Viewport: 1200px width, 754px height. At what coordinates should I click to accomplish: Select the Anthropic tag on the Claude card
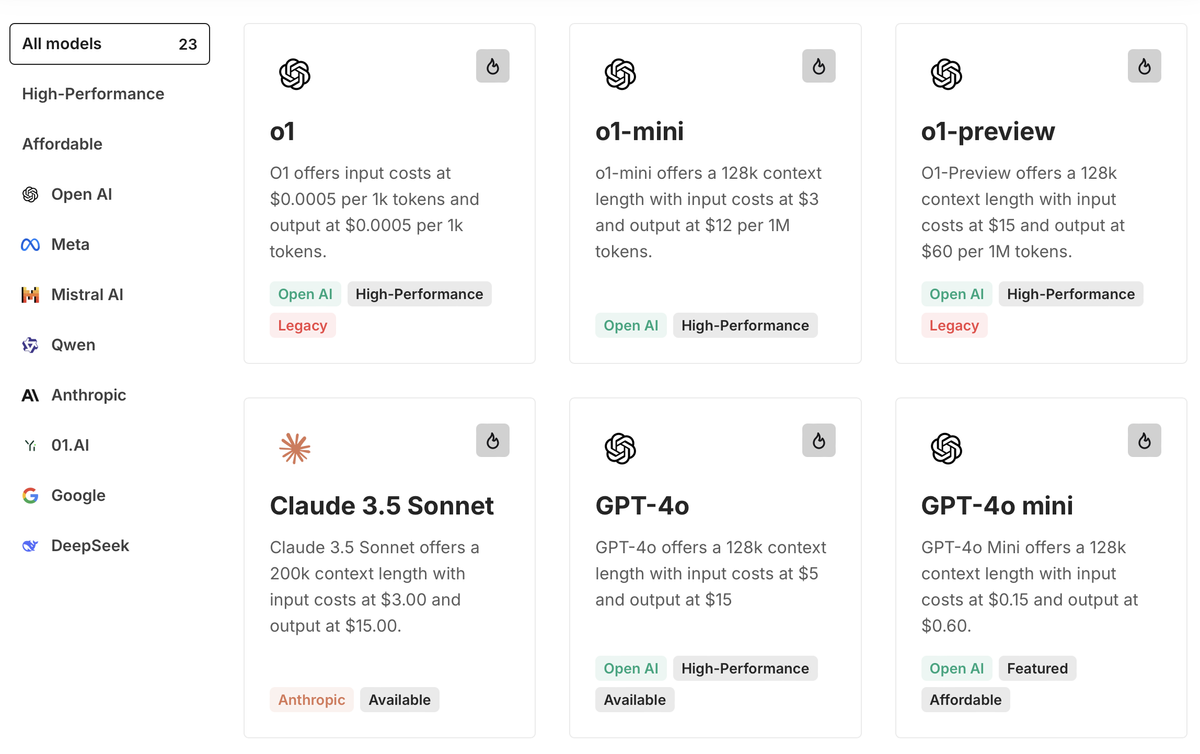tap(311, 699)
